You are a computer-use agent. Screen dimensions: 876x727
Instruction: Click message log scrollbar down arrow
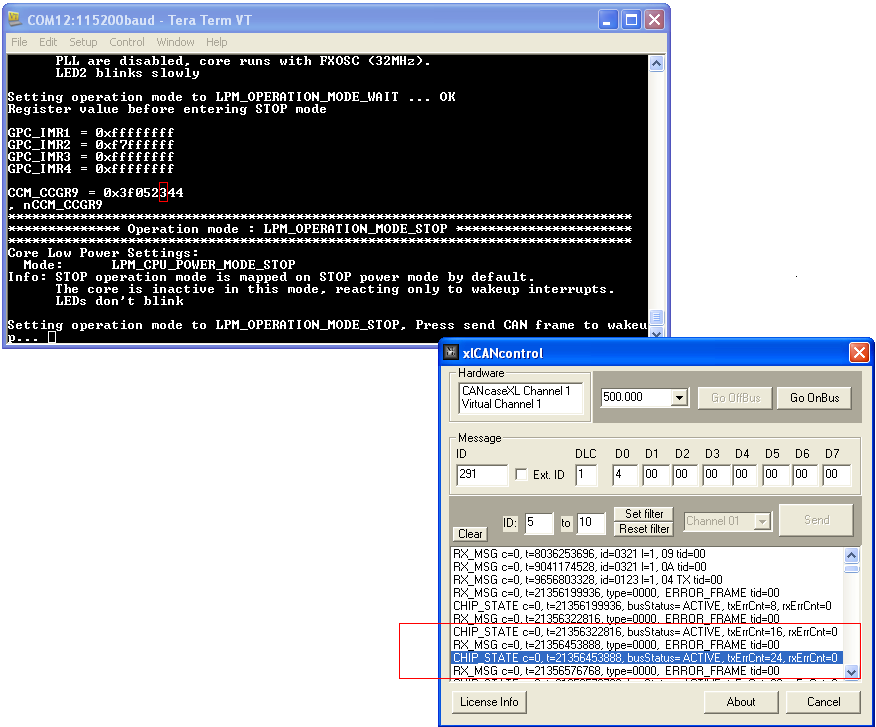point(851,672)
